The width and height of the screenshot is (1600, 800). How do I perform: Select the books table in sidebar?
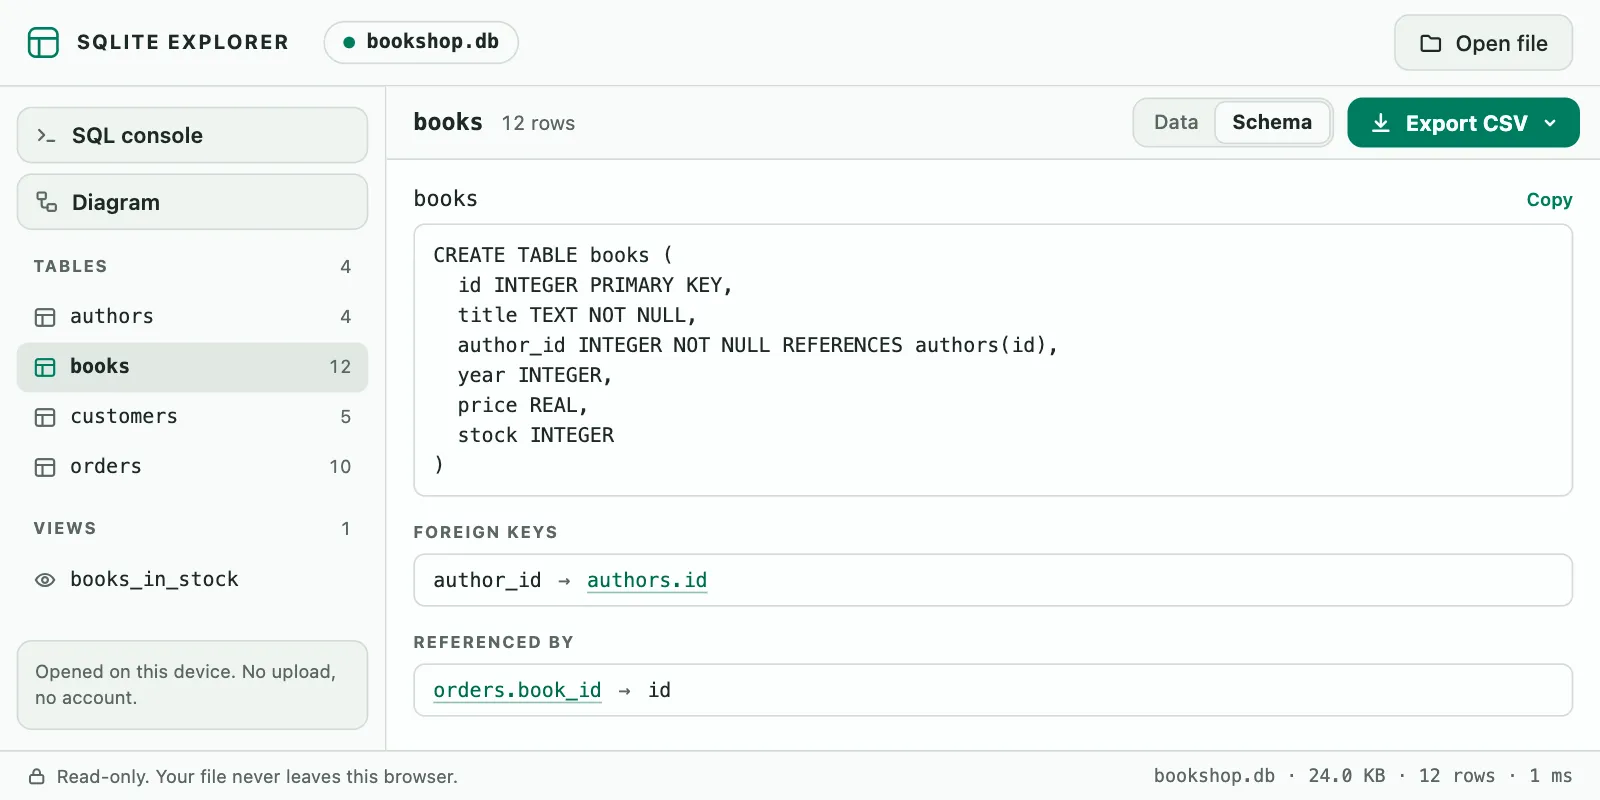coord(192,367)
